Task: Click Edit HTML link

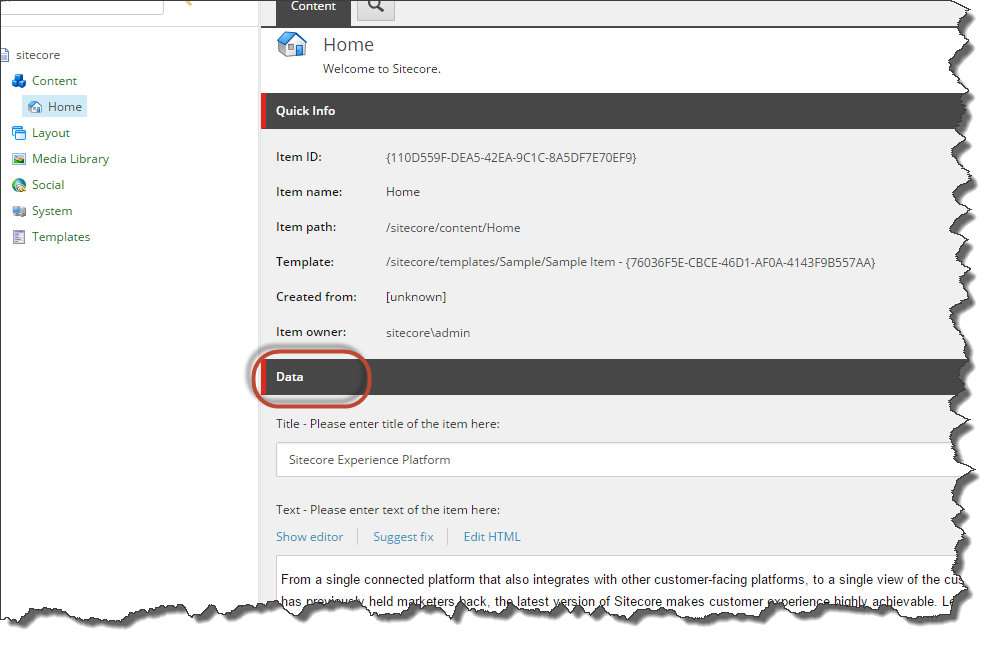Action: point(492,537)
